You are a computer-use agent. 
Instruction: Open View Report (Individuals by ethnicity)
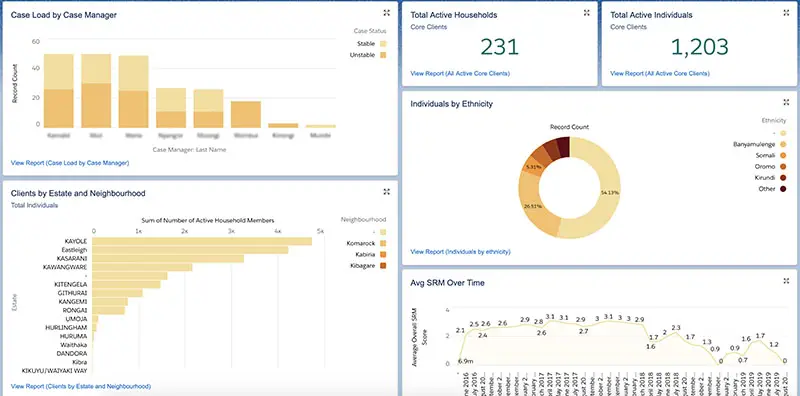pyautogui.click(x=460, y=252)
